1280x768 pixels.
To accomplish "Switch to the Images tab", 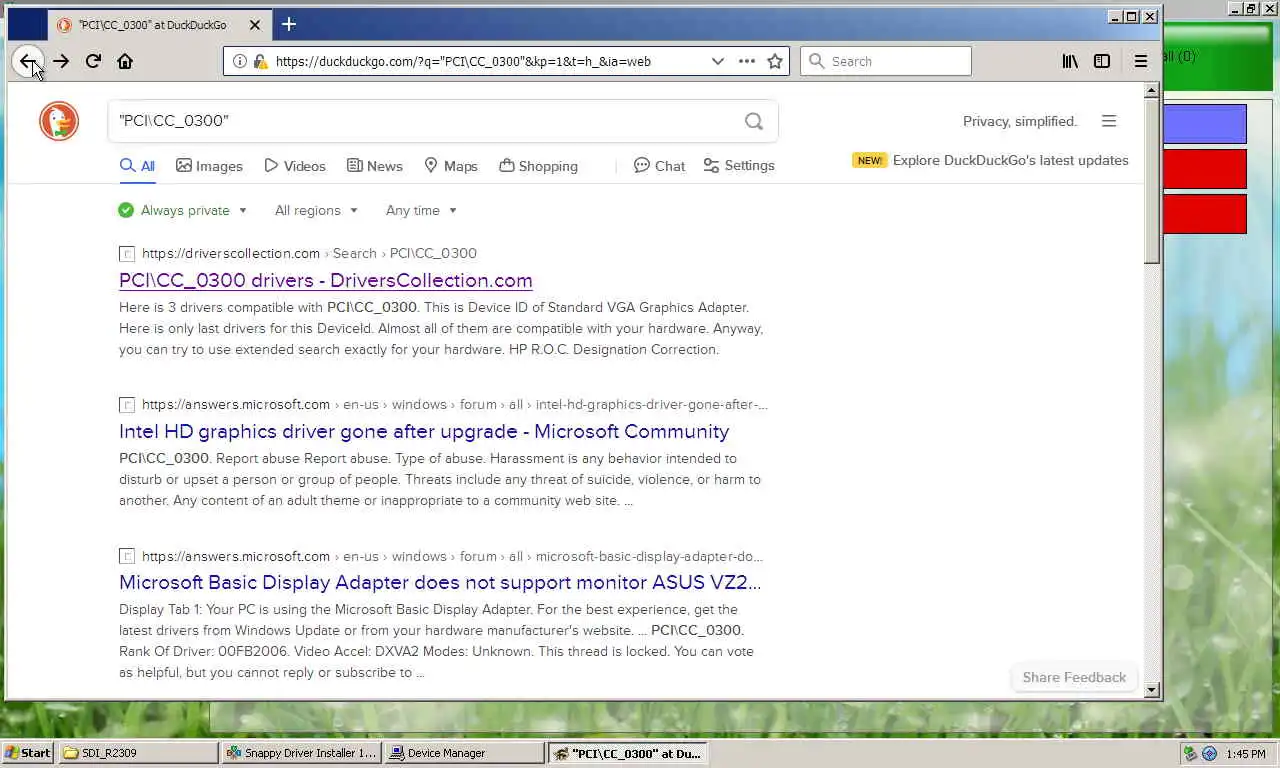I will coord(209,166).
